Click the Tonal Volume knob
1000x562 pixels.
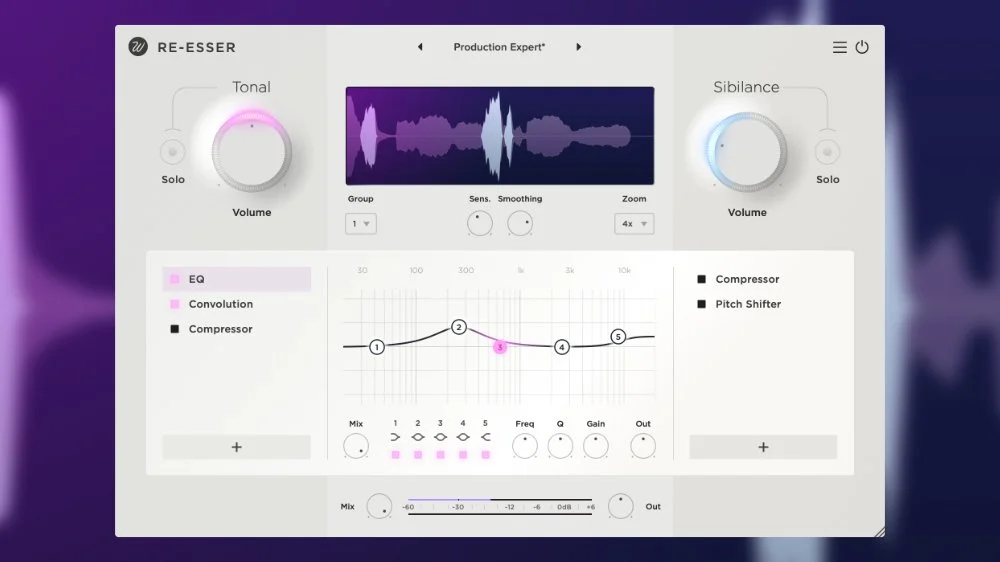click(251, 152)
